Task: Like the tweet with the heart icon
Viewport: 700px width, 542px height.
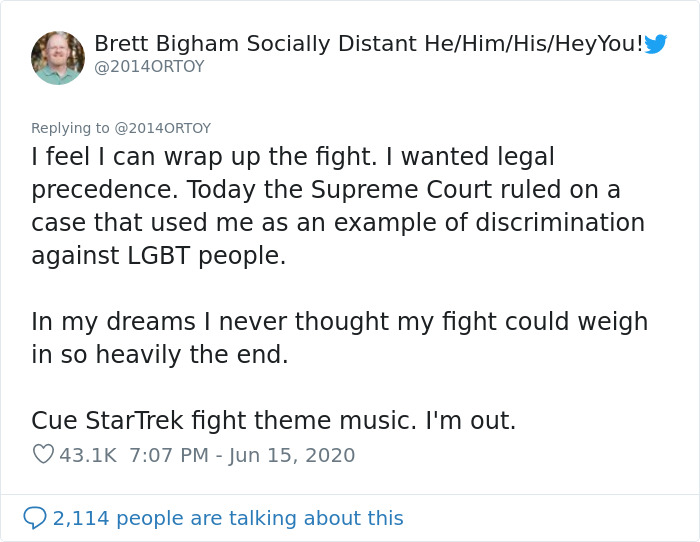Action: 43,455
